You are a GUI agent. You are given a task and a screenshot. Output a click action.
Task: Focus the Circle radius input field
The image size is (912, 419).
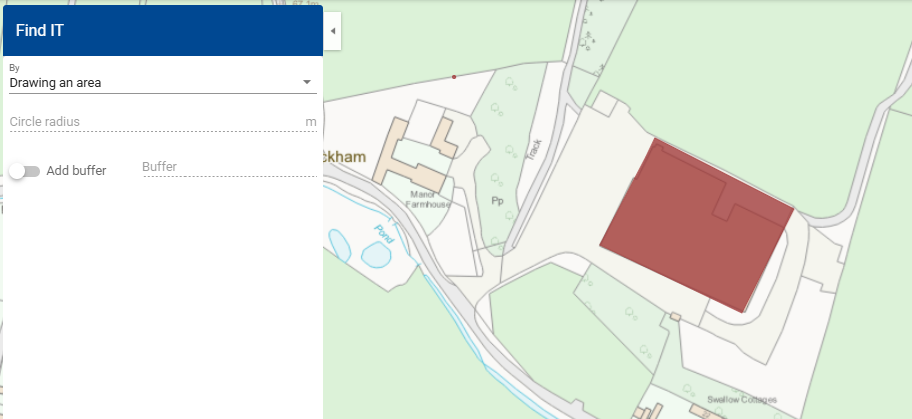pos(155,122)
